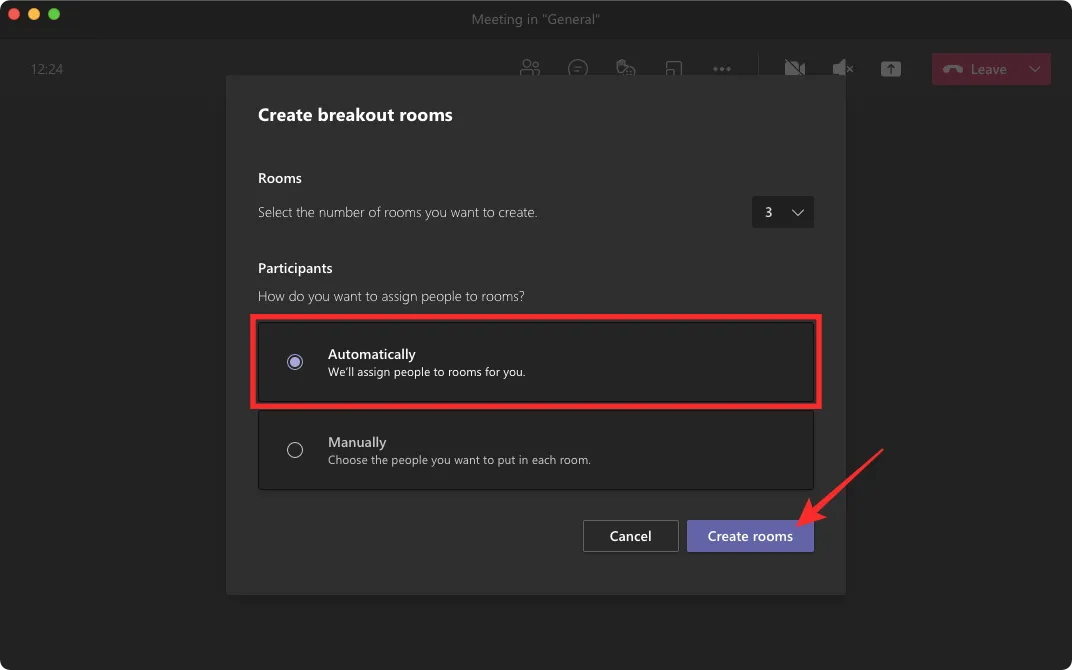Start screen sharing
Image resolution: width=1072 pixels, height=670 pixels.
pyautogui.click(x=890, y=68)
